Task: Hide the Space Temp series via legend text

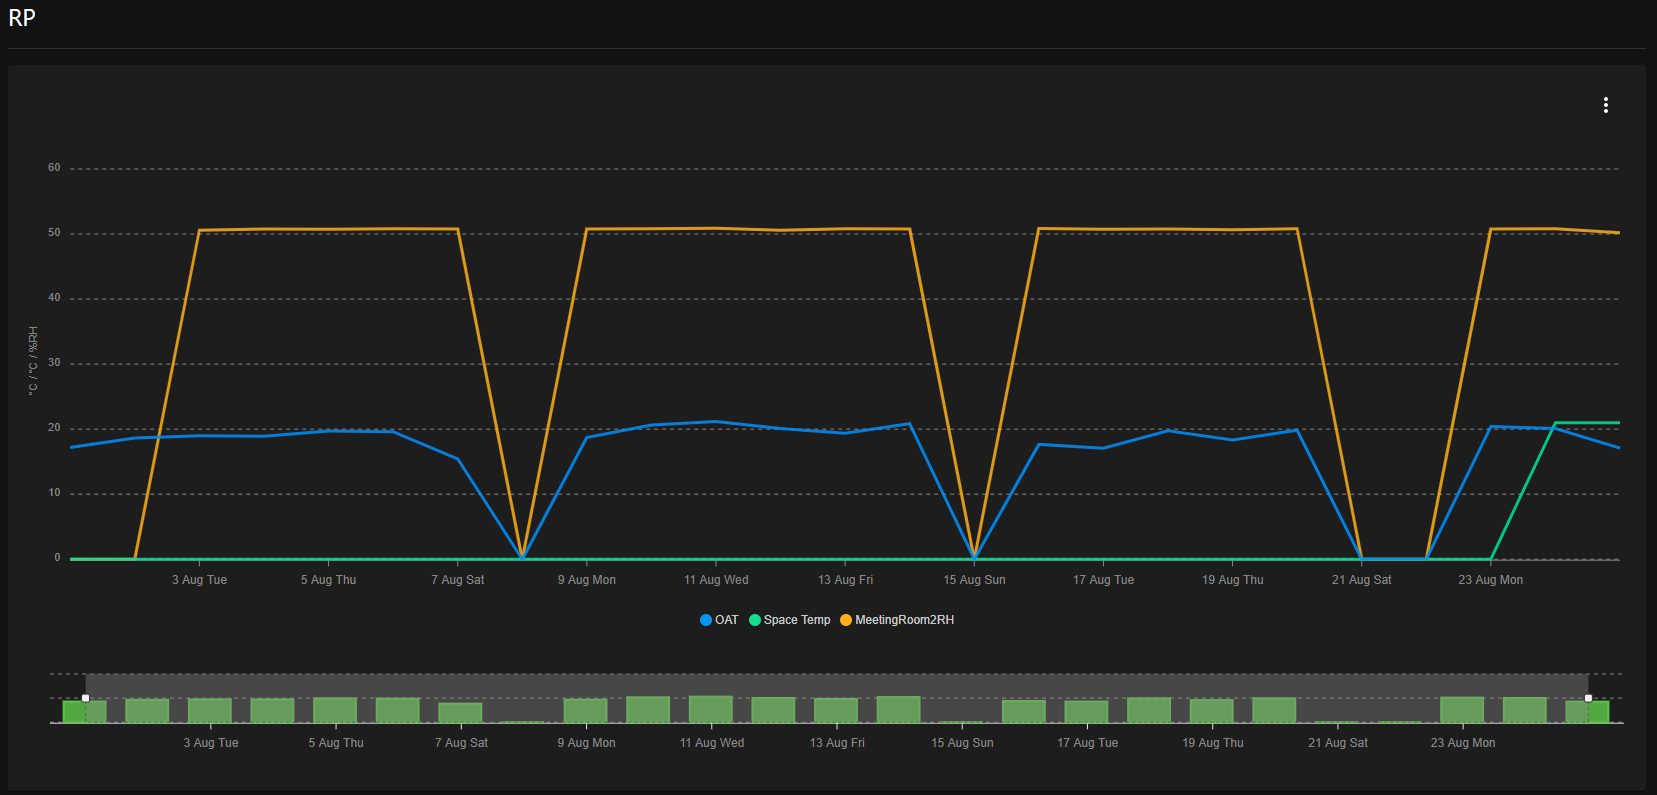Action: pos(797,620)
